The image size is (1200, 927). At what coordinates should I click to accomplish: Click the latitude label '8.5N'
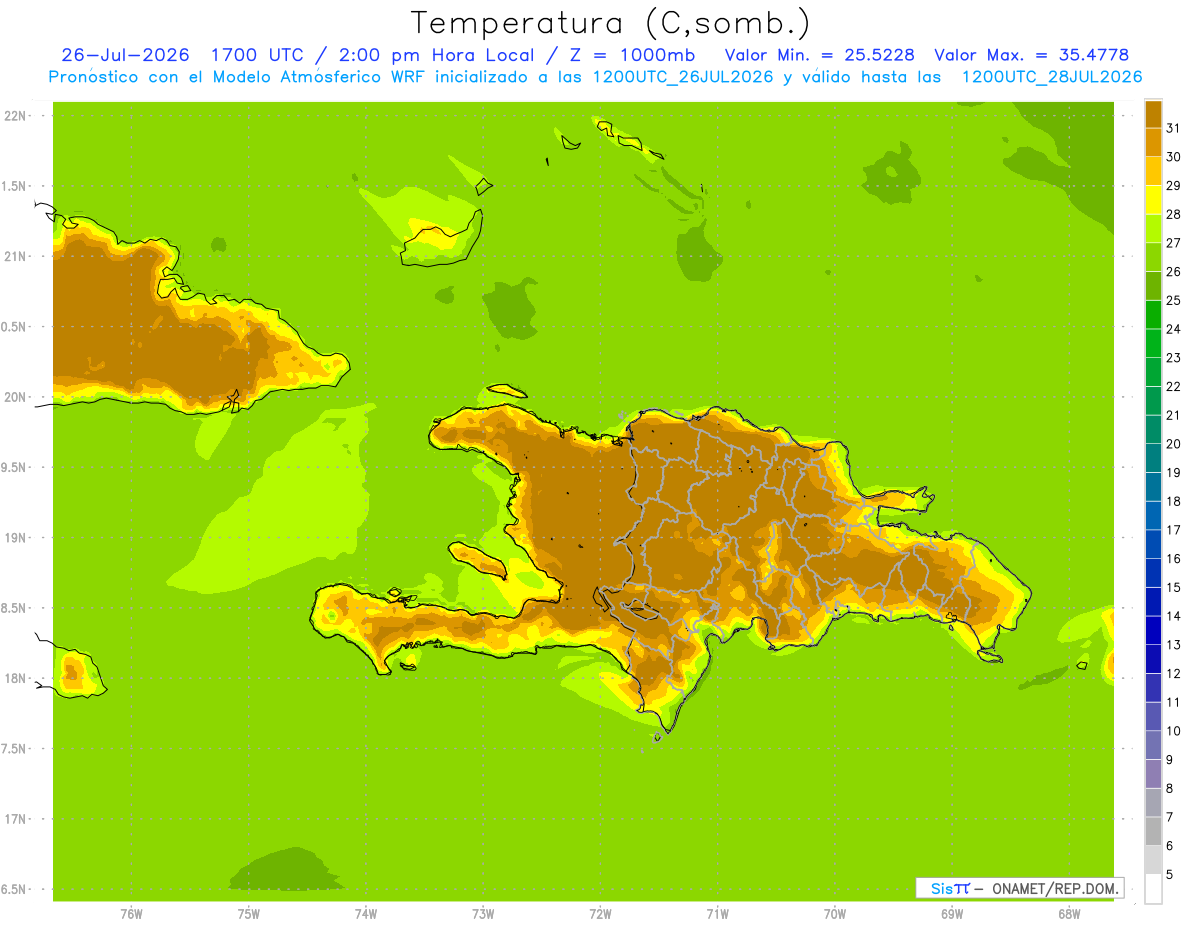14,608
